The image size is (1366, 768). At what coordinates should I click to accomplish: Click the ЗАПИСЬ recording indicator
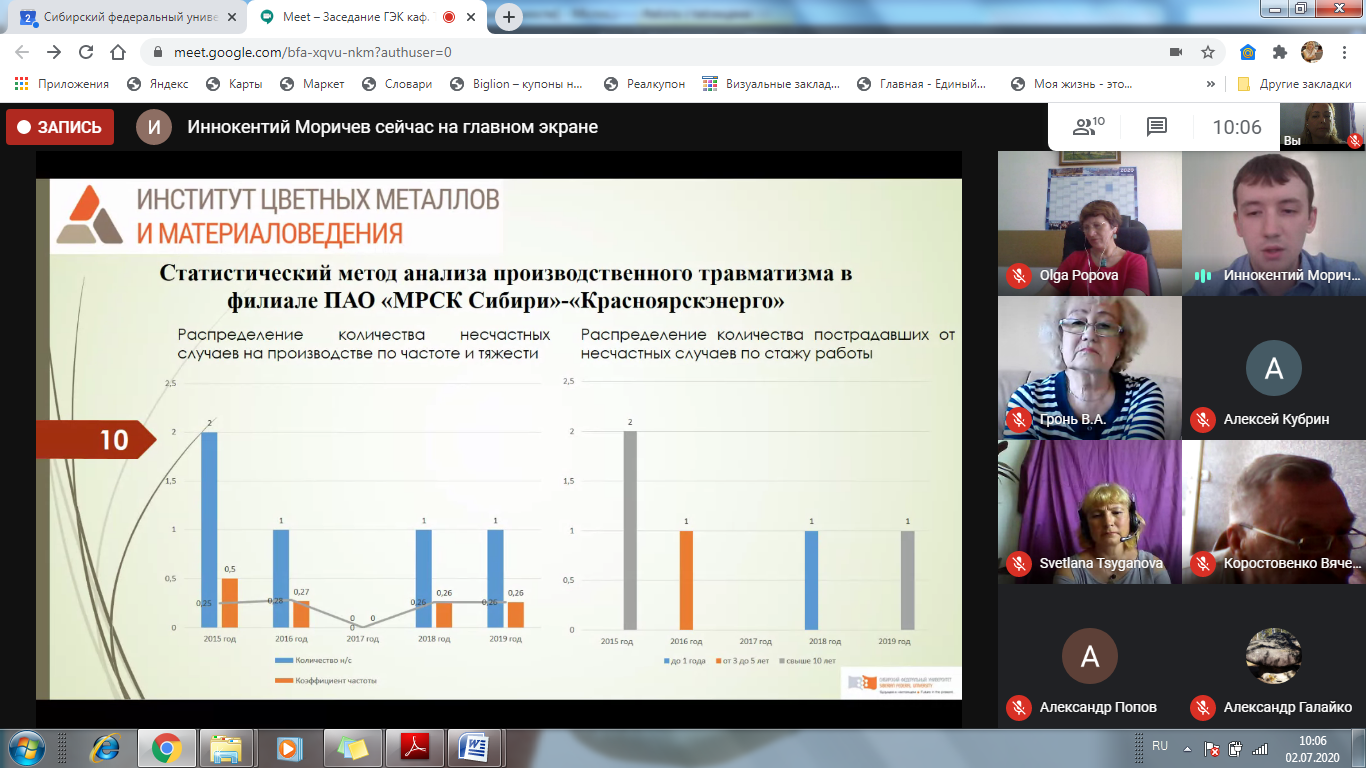pyautogui.click(x=60, y=127)
